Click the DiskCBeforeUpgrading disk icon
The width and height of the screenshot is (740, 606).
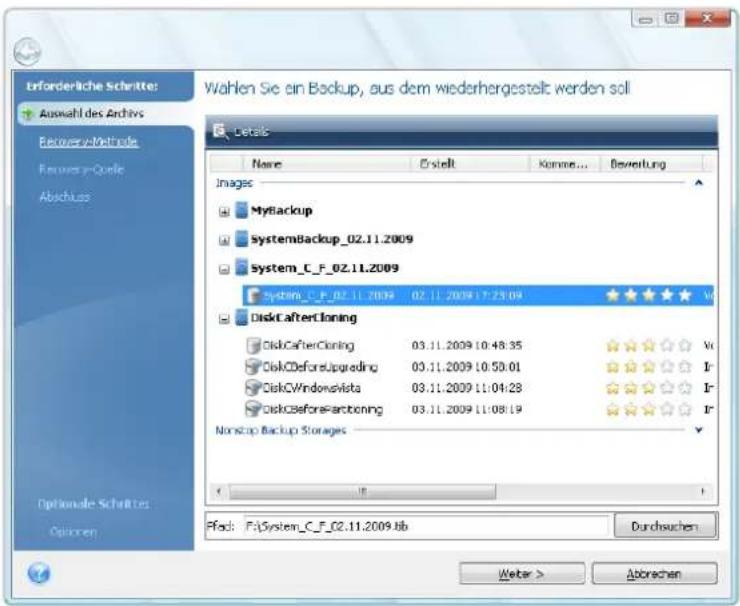(253, 366)
